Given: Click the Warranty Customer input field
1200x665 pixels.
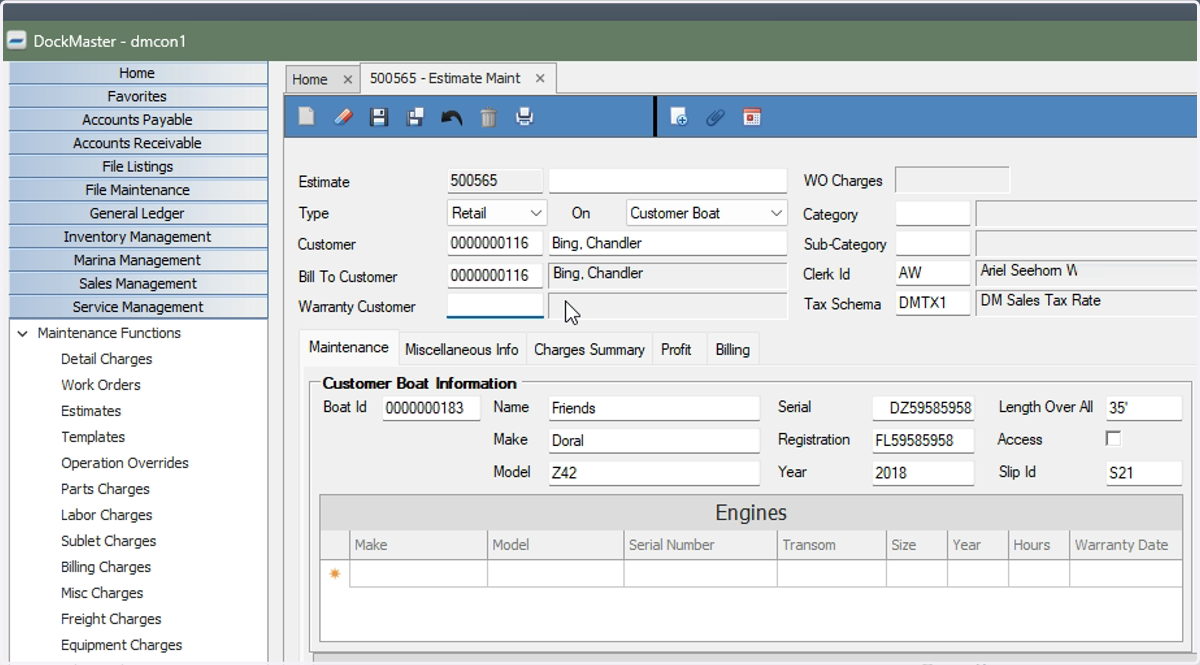Looking at the screenshot, I should 495,306.
